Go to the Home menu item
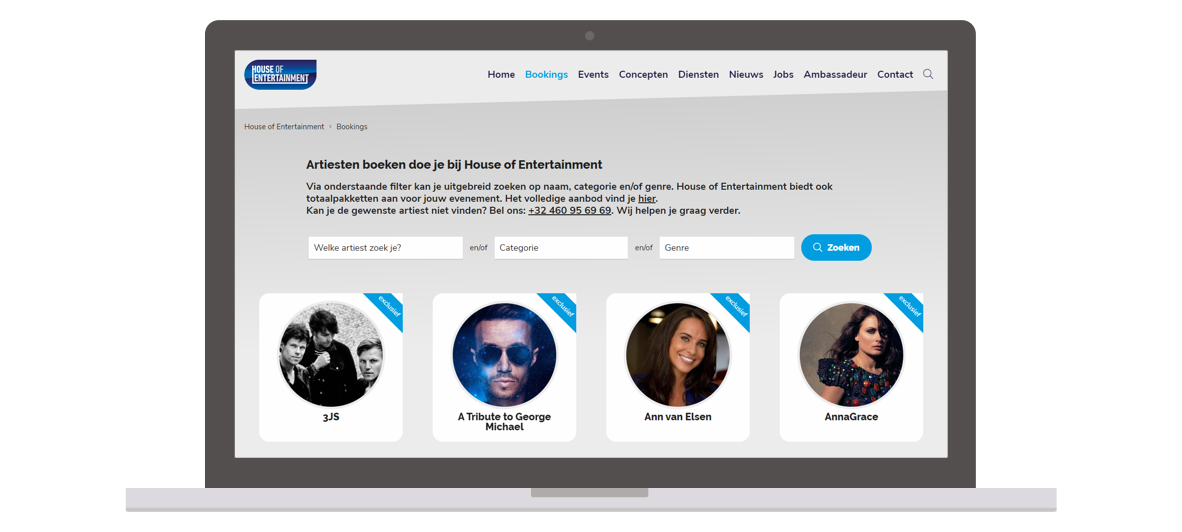 click(501, 75)
